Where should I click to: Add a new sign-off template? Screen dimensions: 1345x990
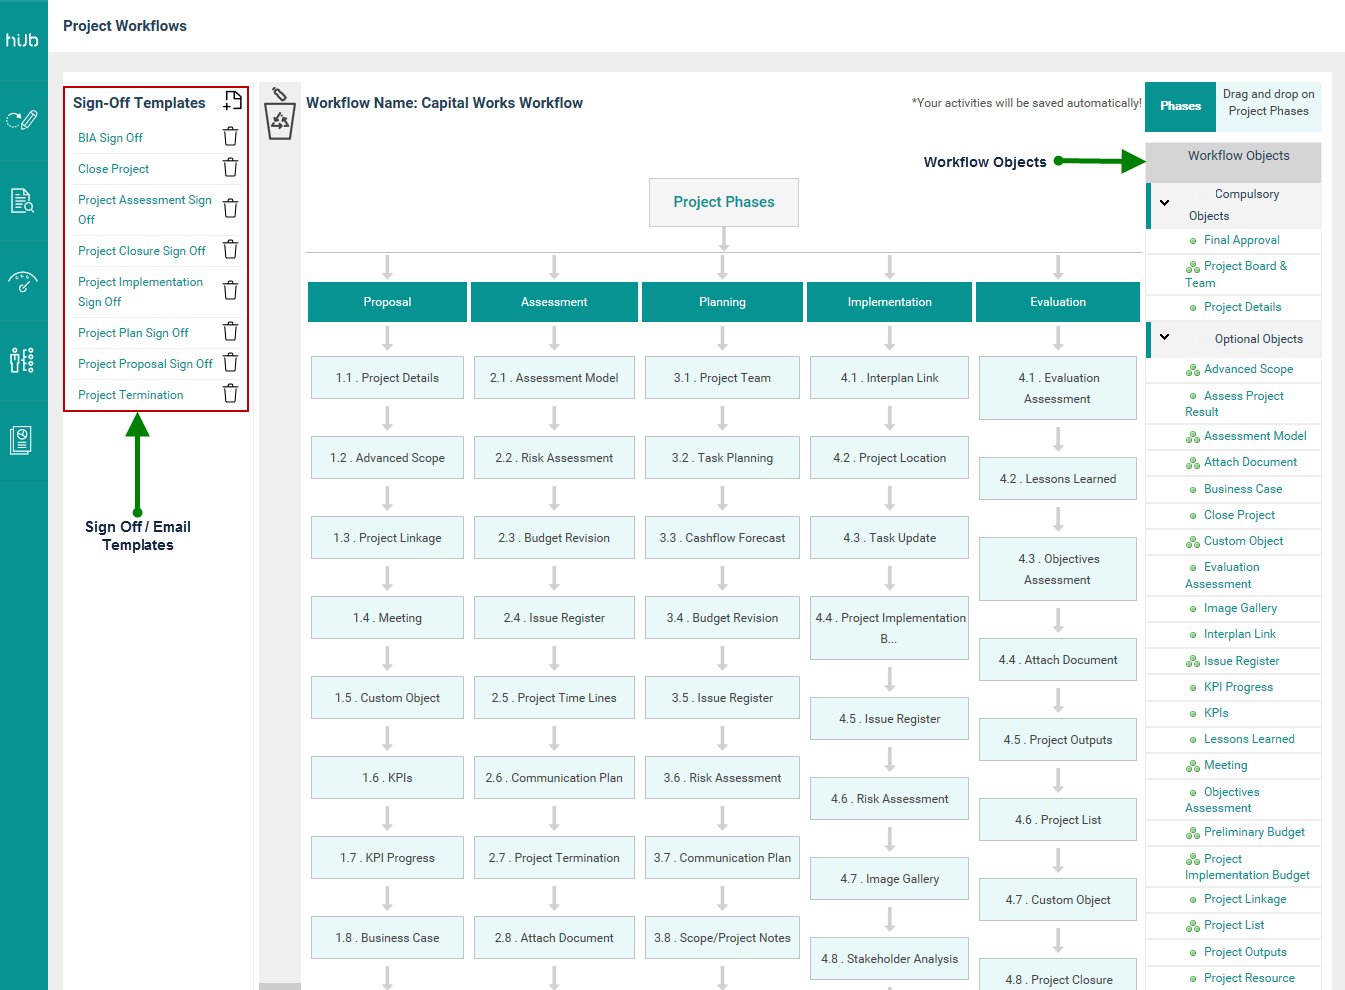[x=232, y=101]
